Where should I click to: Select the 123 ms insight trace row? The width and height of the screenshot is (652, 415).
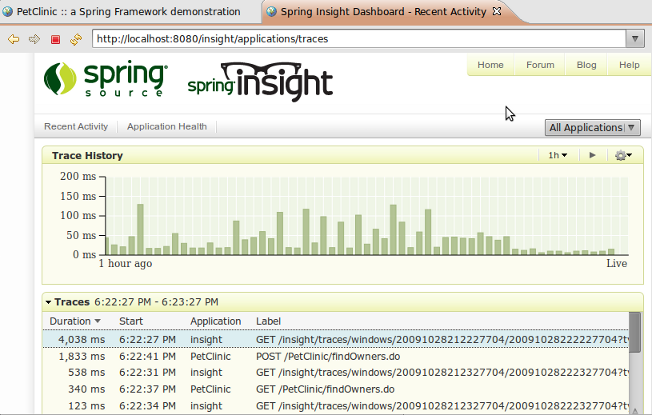click(x=336, y=406)
